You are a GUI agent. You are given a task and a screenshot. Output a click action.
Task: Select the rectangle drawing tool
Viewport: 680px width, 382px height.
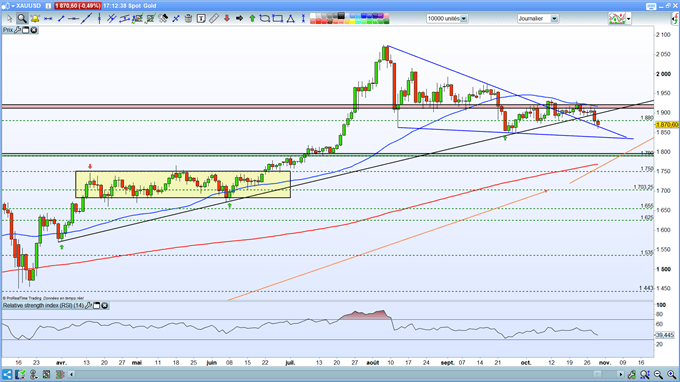tap(278, 18)
